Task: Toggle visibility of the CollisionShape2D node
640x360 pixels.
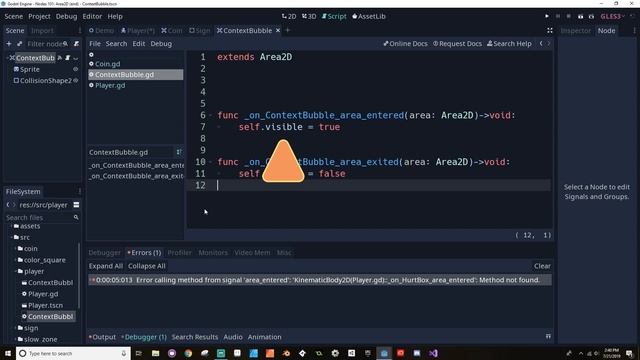Action: pyautogui.click(x=76, y=81)
